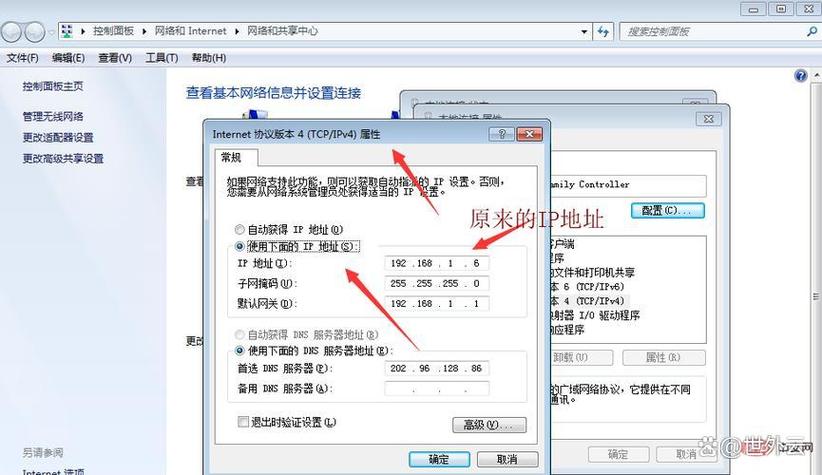Select 使用下面的 DNS 服务器地址 radio button
The height and width of the screenshot is (475, 822).
239,351
